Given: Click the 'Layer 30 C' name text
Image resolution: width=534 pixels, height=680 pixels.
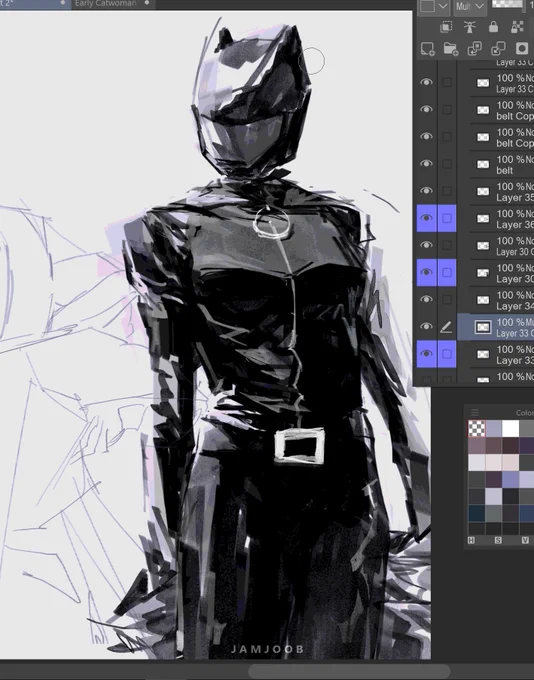Looking at the screenshot, I should point(515,252).
